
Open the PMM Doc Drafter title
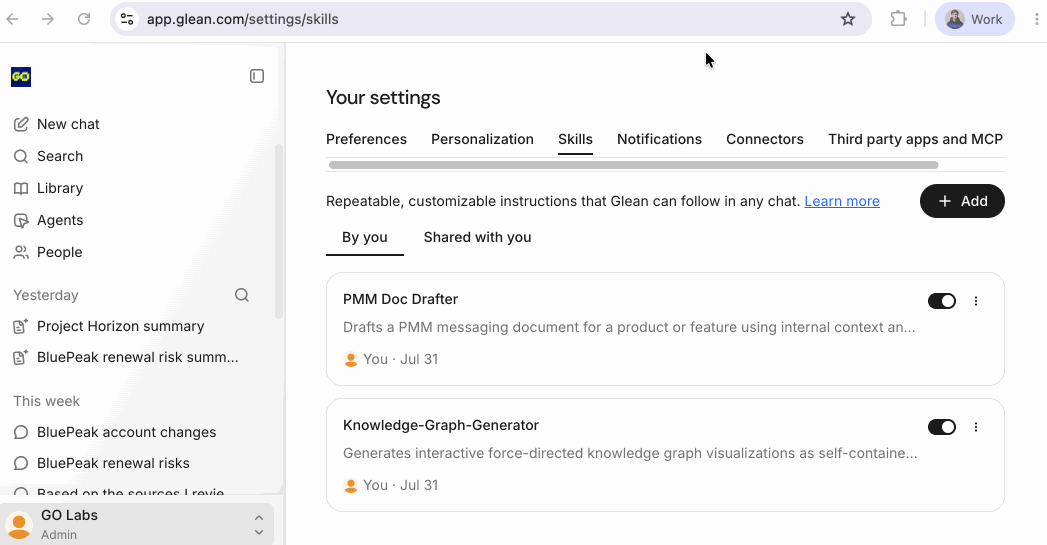tap(400, 299)
